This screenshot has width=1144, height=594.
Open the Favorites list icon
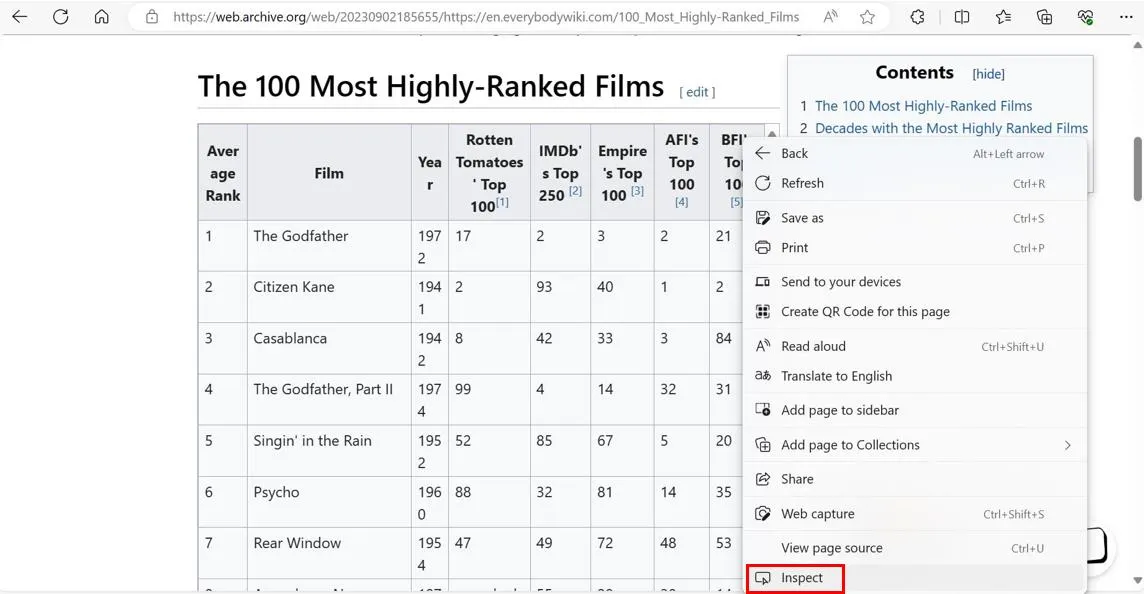[1003, 17]
